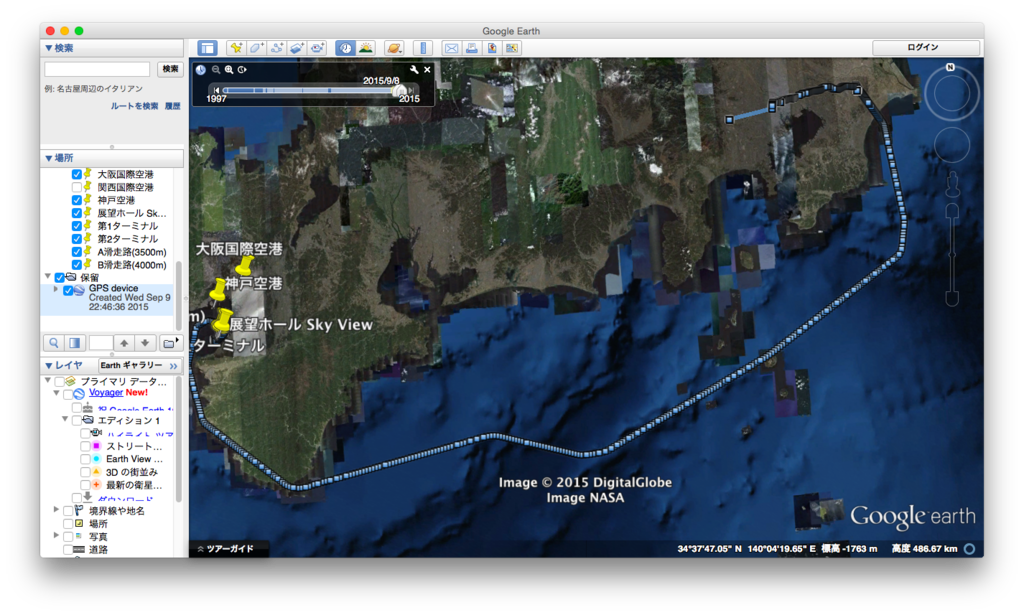This screenshot has height=615, width=1024.
Task: Zoom out the time slider range
Action: [216, 69]
